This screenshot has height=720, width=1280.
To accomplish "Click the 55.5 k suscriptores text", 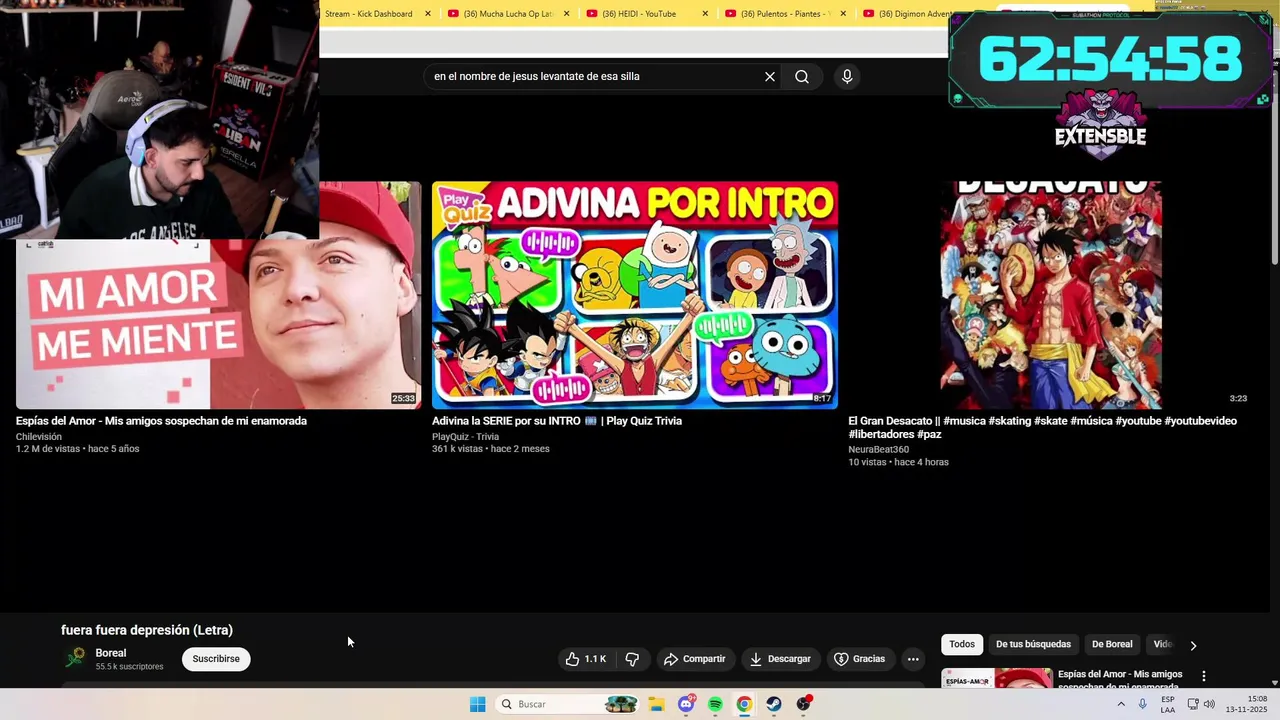I will tap(129, 666).
